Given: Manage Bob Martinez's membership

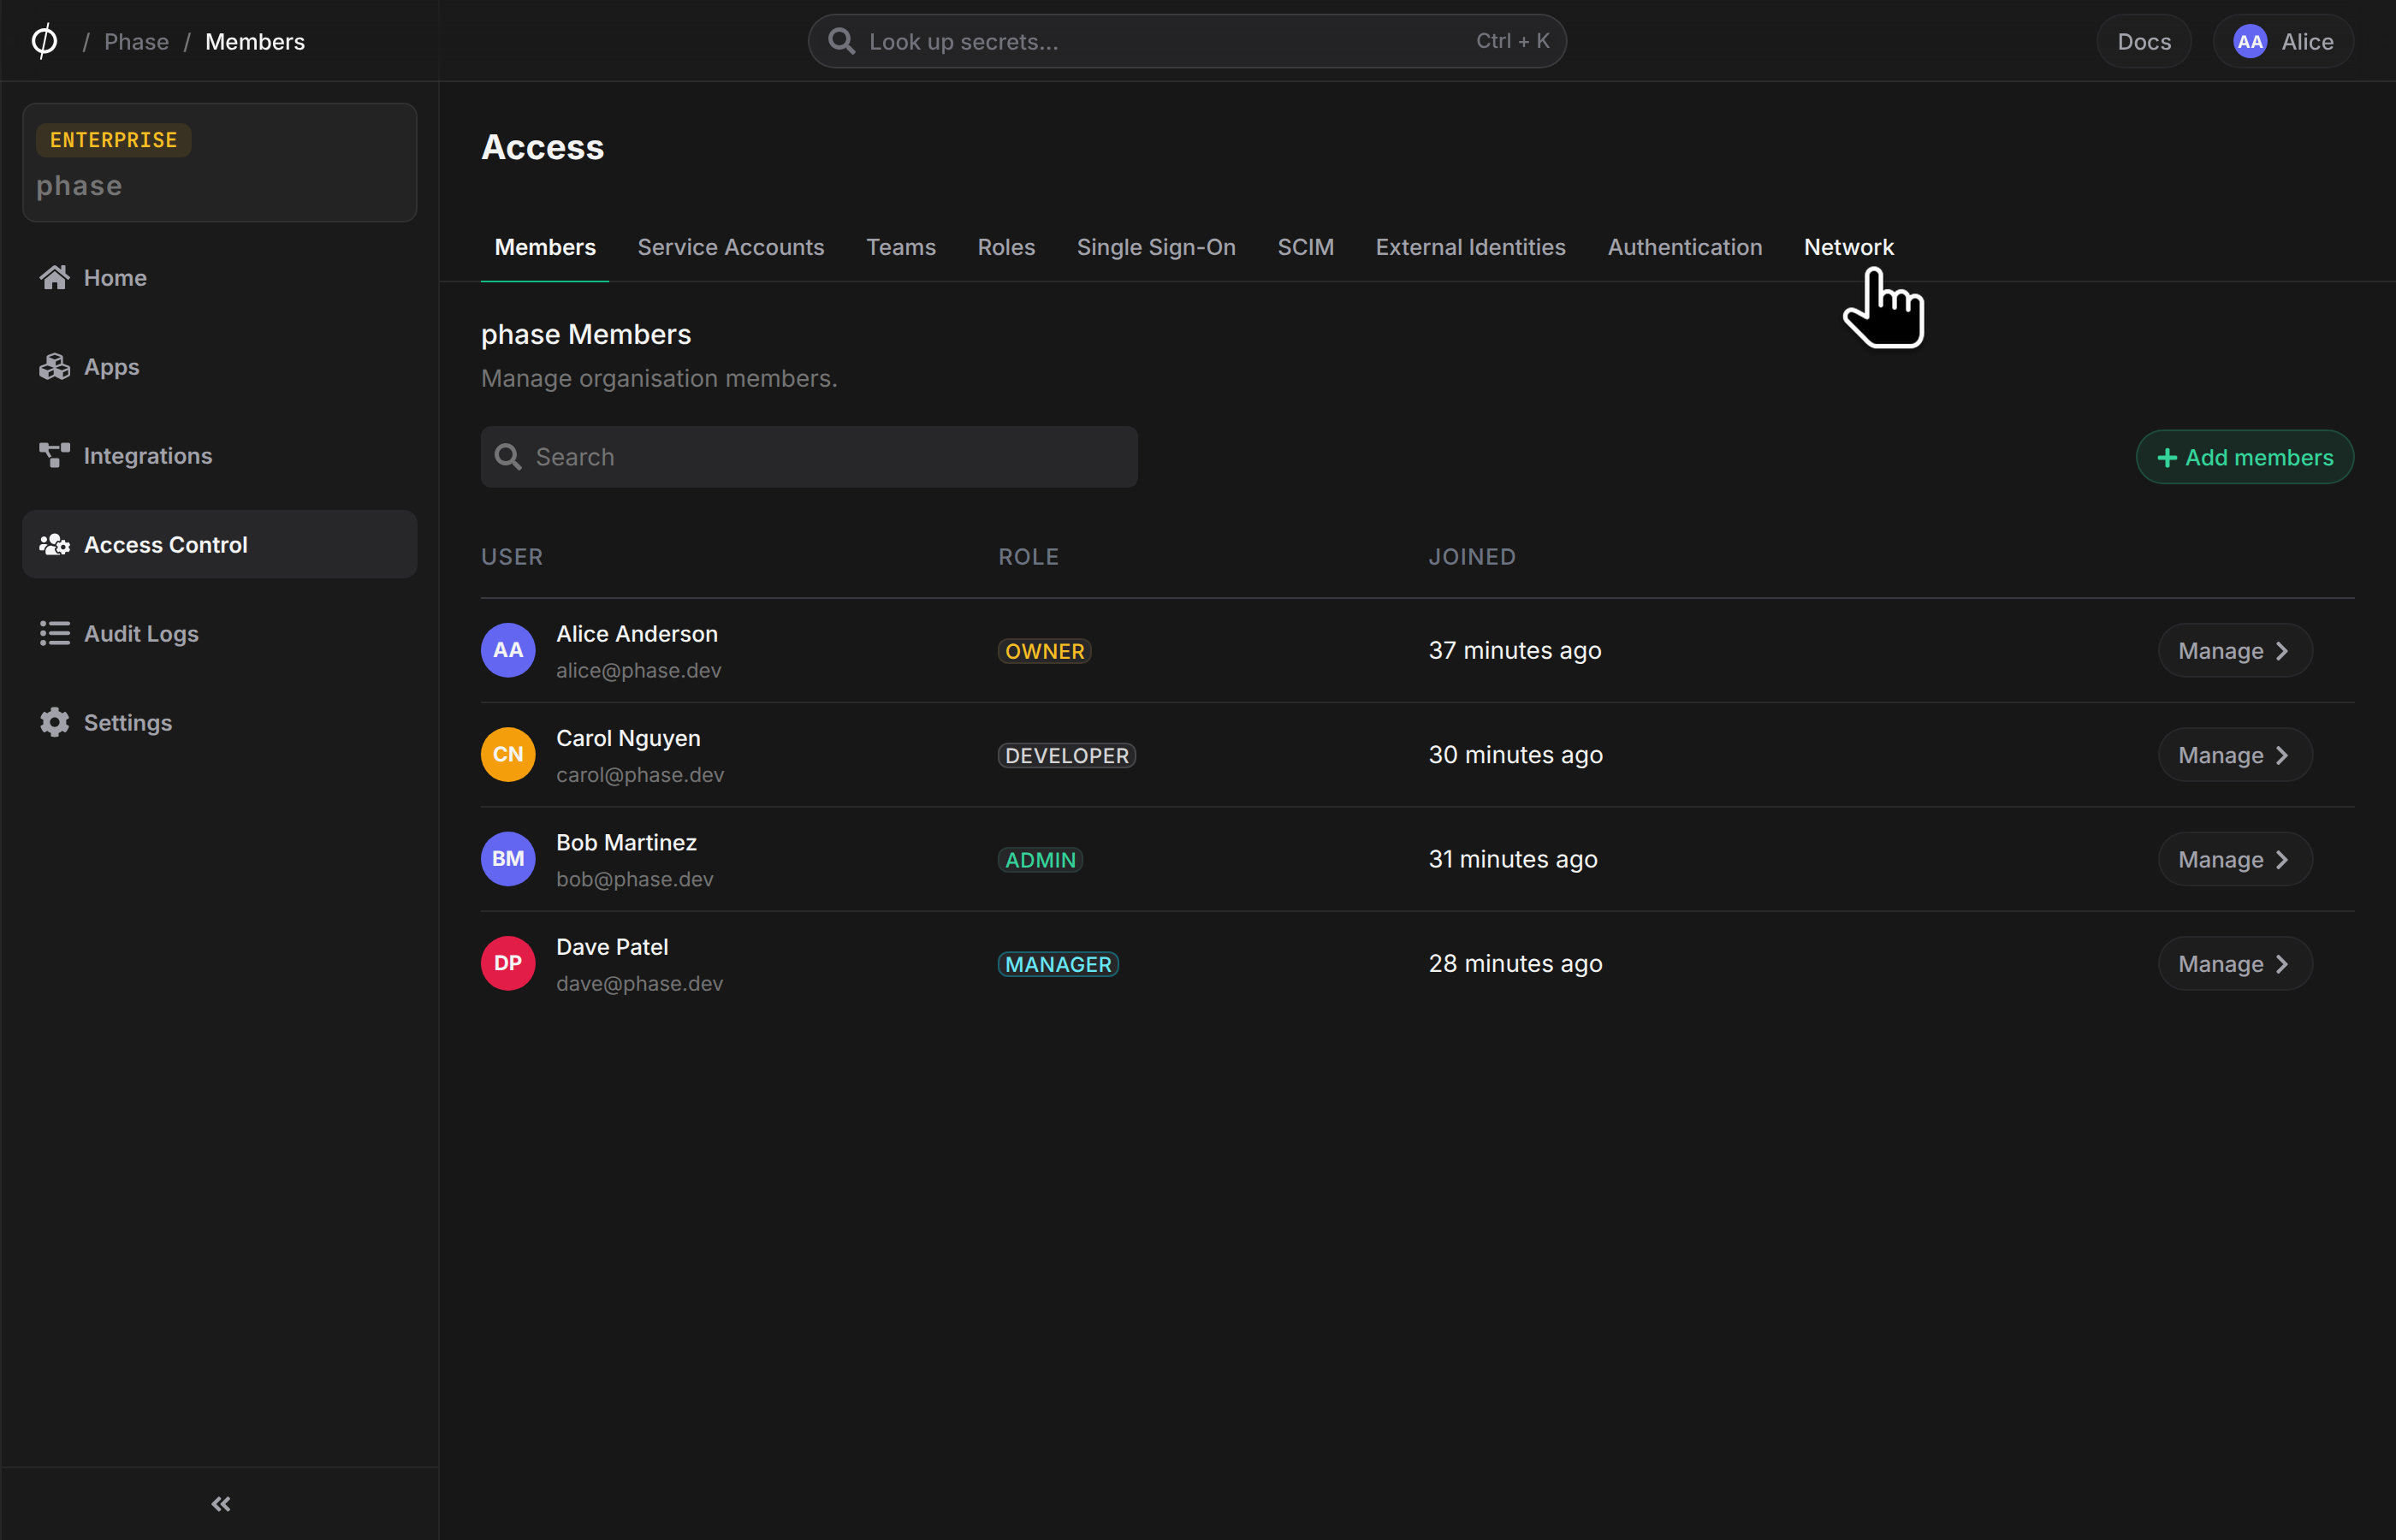Looking at the screenshot, I should [x=2235, y=860].
